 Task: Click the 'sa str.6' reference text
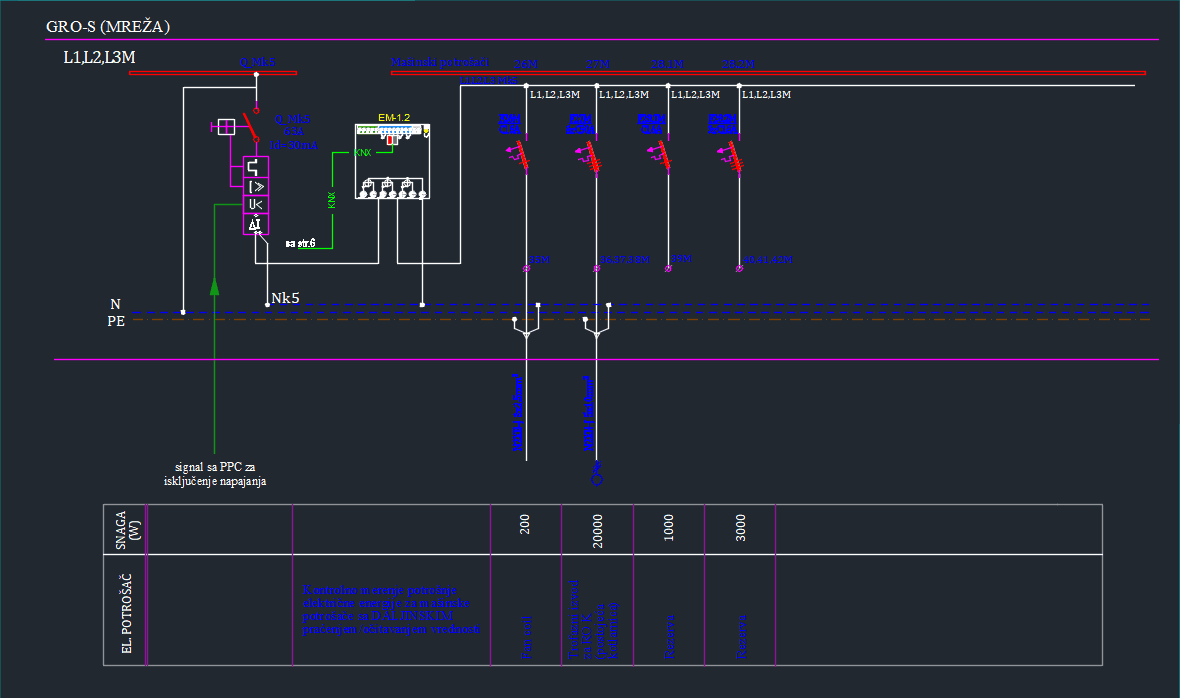click(x=300, y=243)
